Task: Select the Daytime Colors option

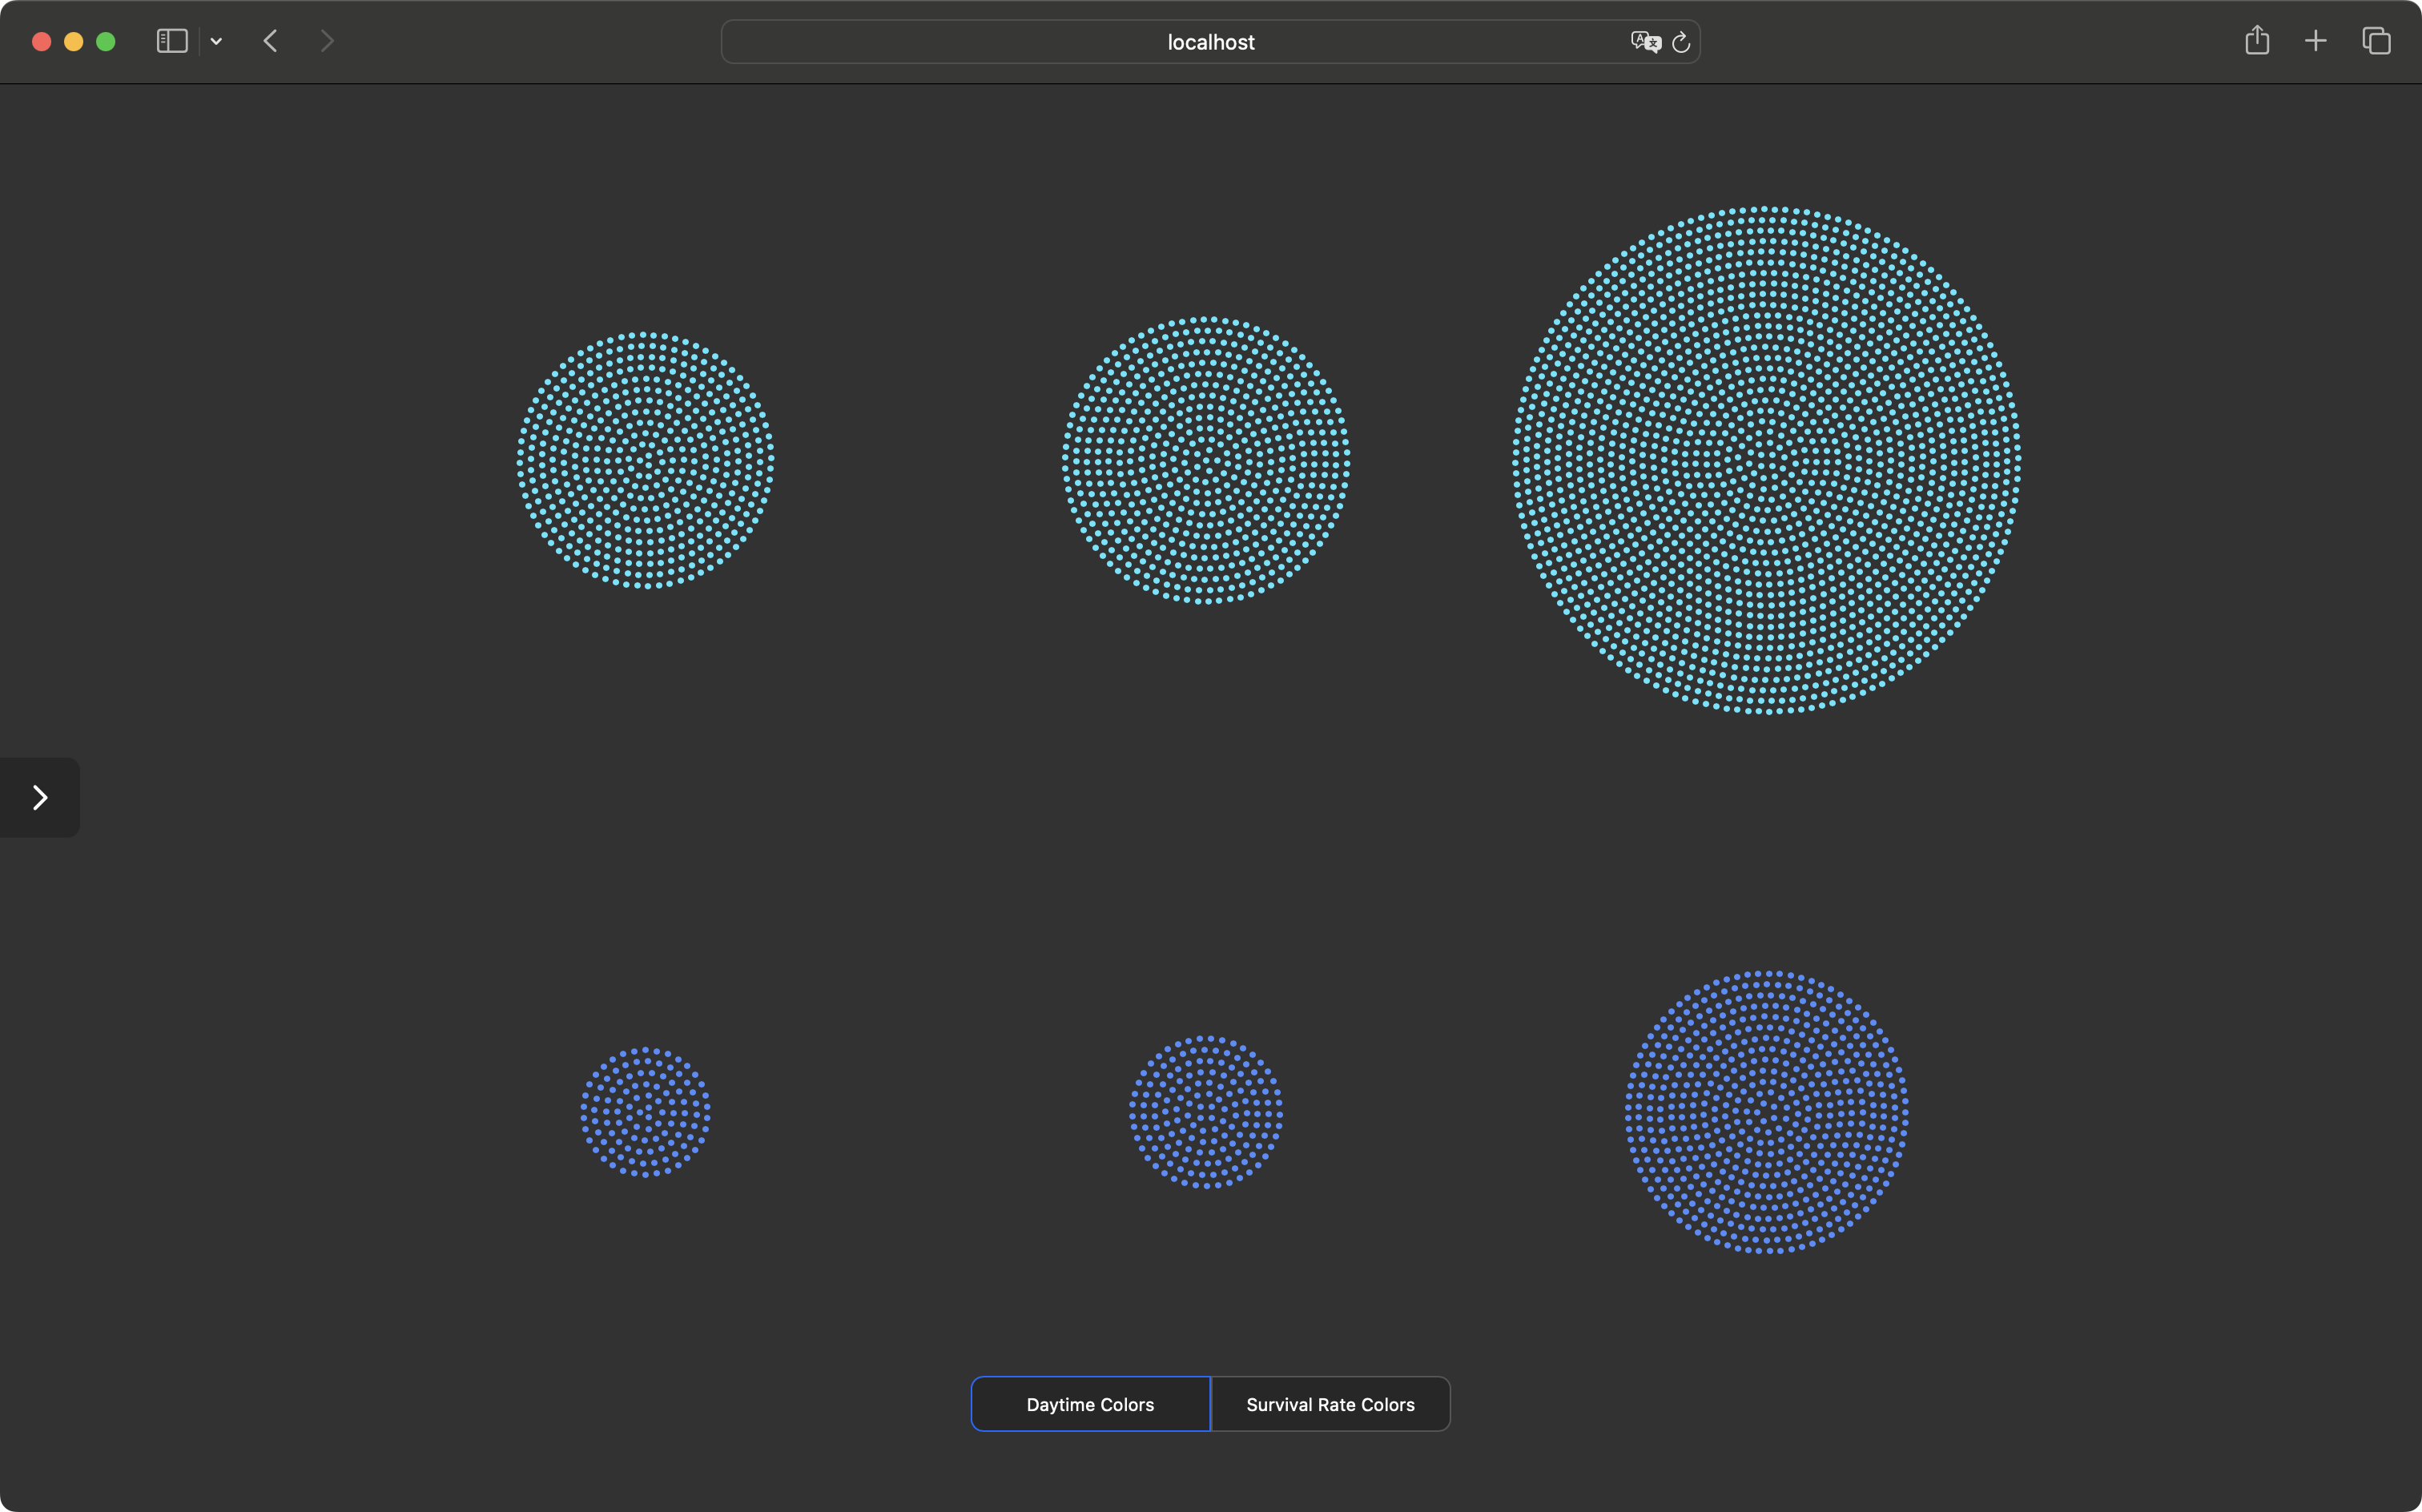Action: 1090,1404
